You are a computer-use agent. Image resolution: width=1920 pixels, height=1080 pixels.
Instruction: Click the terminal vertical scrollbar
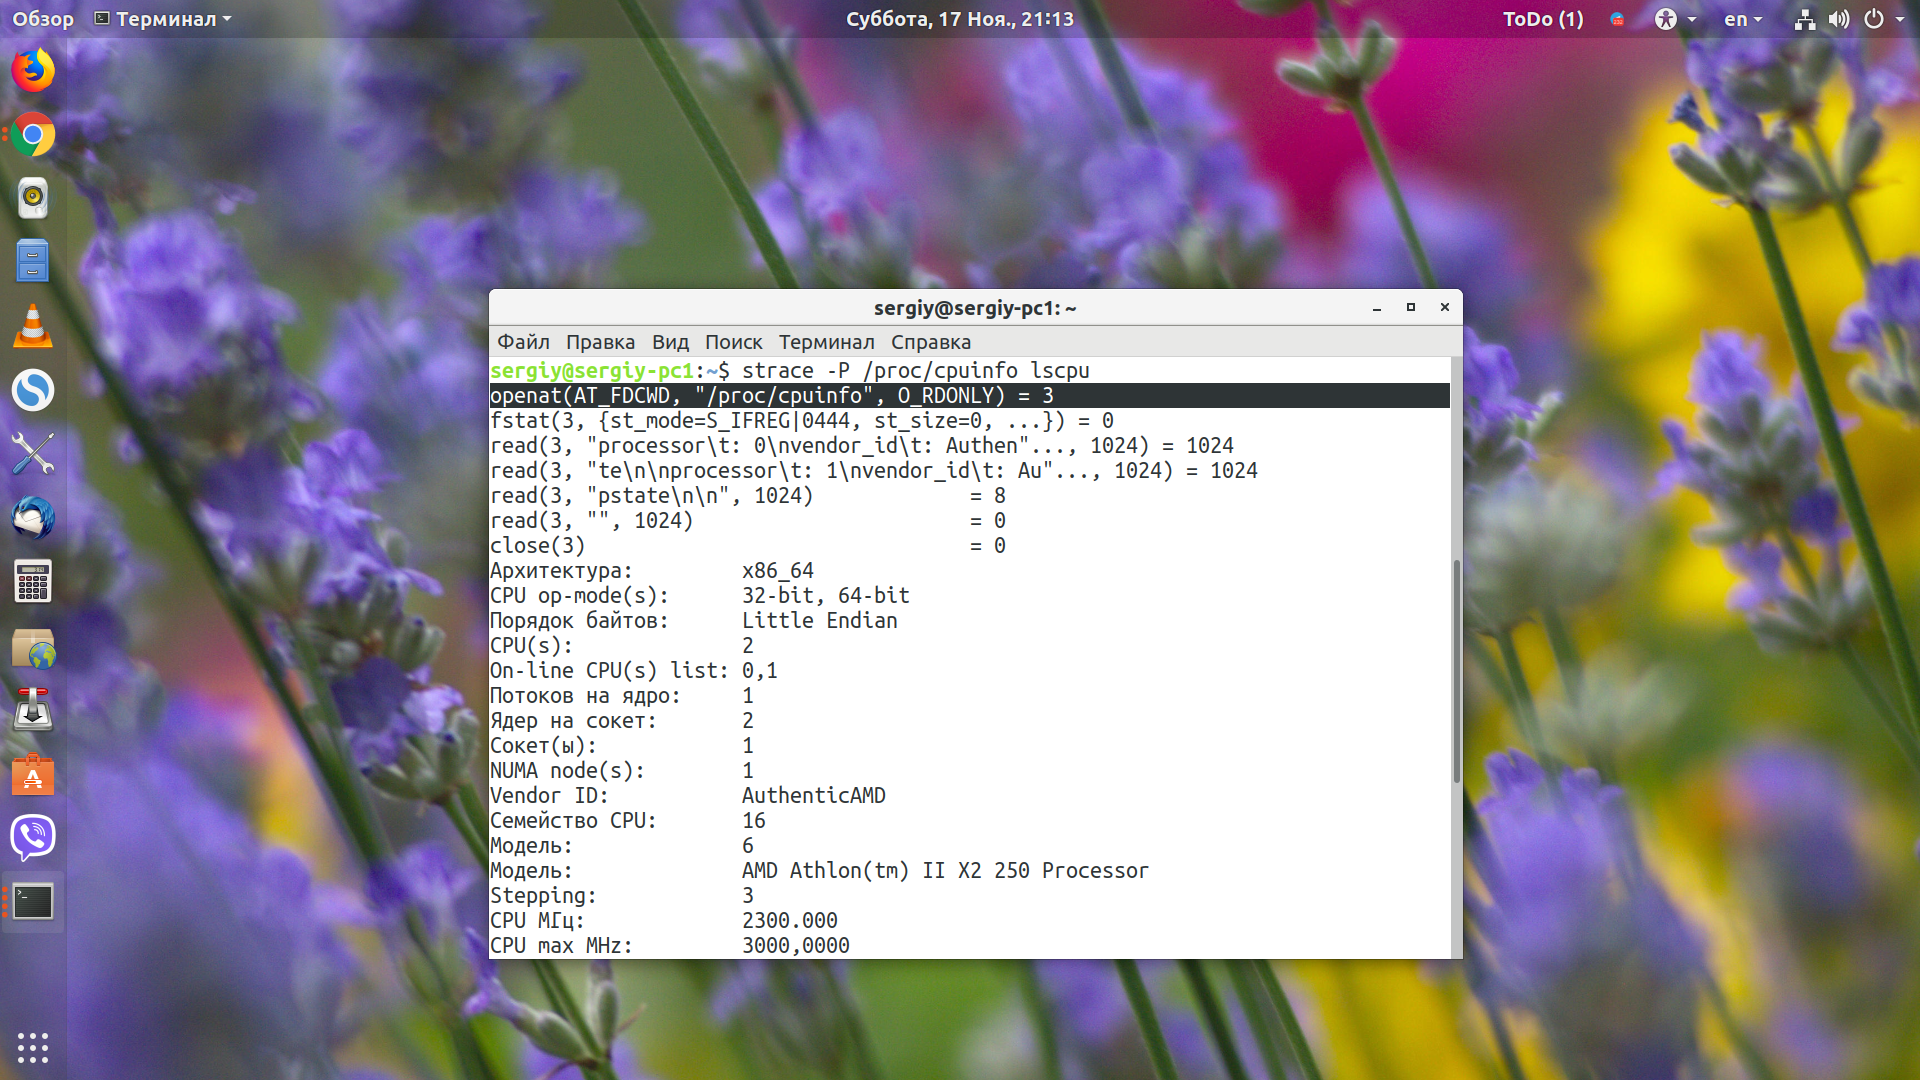coord(1456,671)
